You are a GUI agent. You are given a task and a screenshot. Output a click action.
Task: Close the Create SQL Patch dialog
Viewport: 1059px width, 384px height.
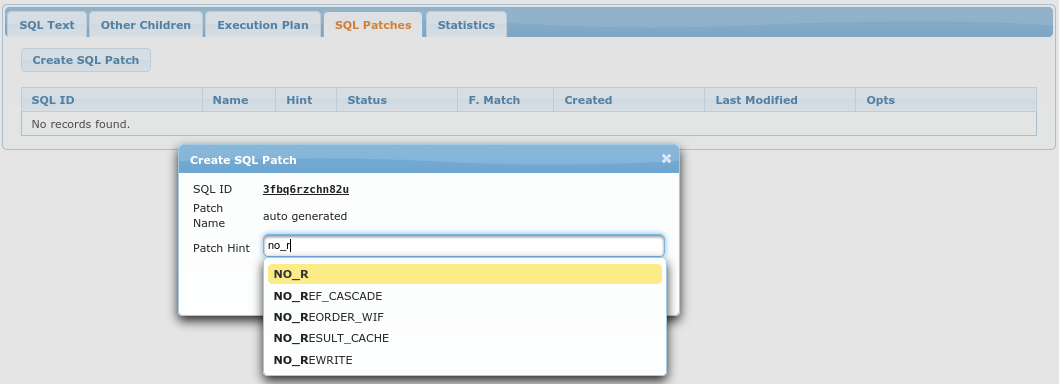click(666, 159)
